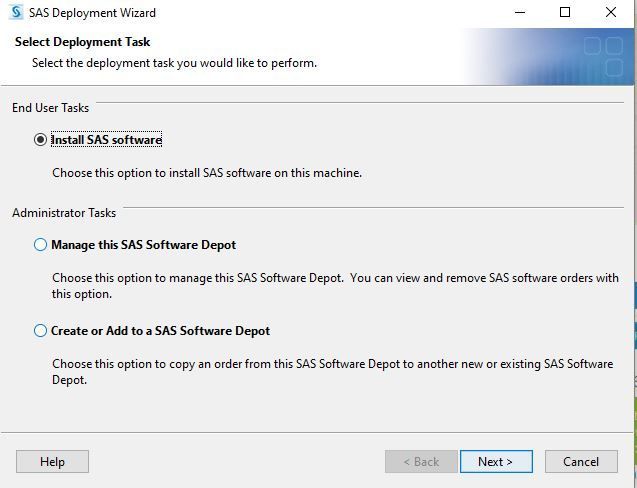Click the 'Select Deployment Task' heading
This screenshot has height=488, width=637.
[x=82, y=42]
